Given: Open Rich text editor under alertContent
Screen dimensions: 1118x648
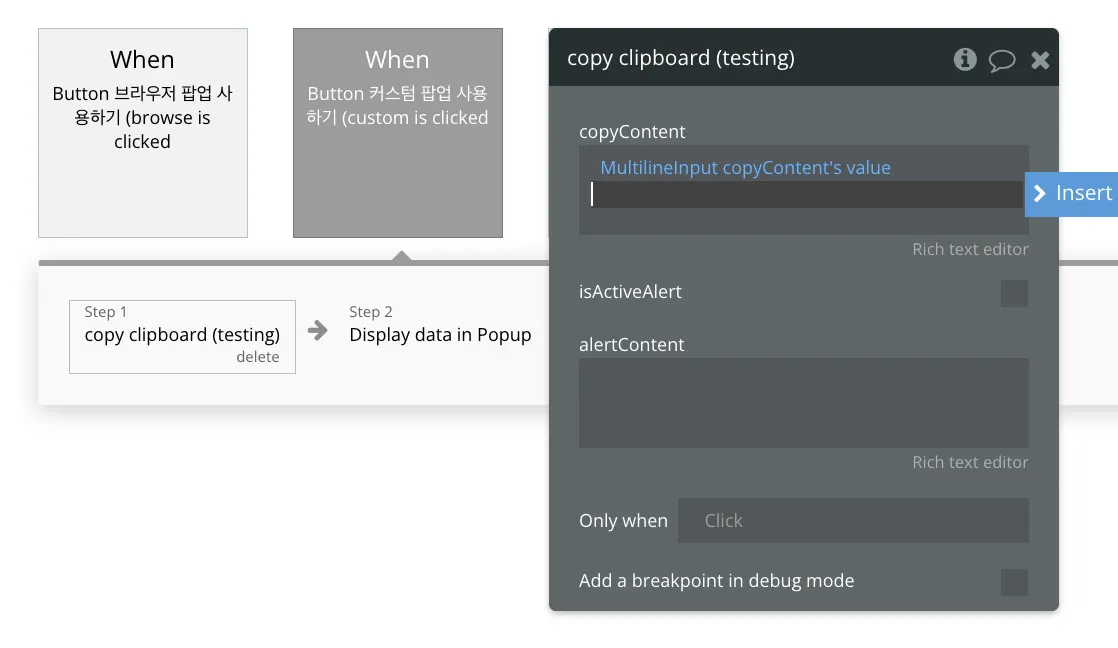Looking at the screenshot, I should coord(970,462).
